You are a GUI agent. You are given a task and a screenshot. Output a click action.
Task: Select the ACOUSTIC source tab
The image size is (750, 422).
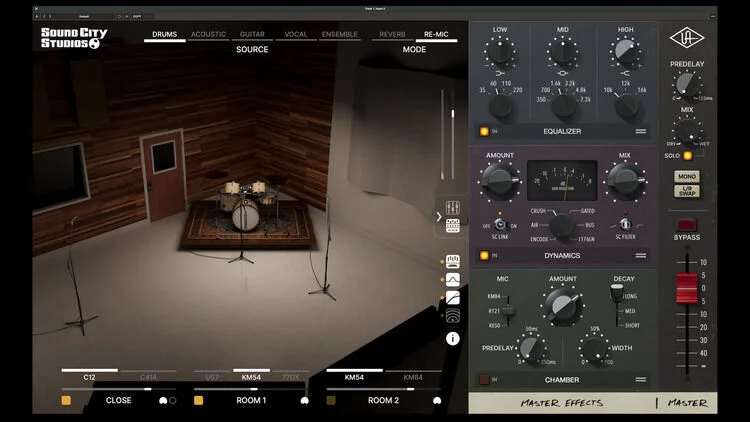208,35
